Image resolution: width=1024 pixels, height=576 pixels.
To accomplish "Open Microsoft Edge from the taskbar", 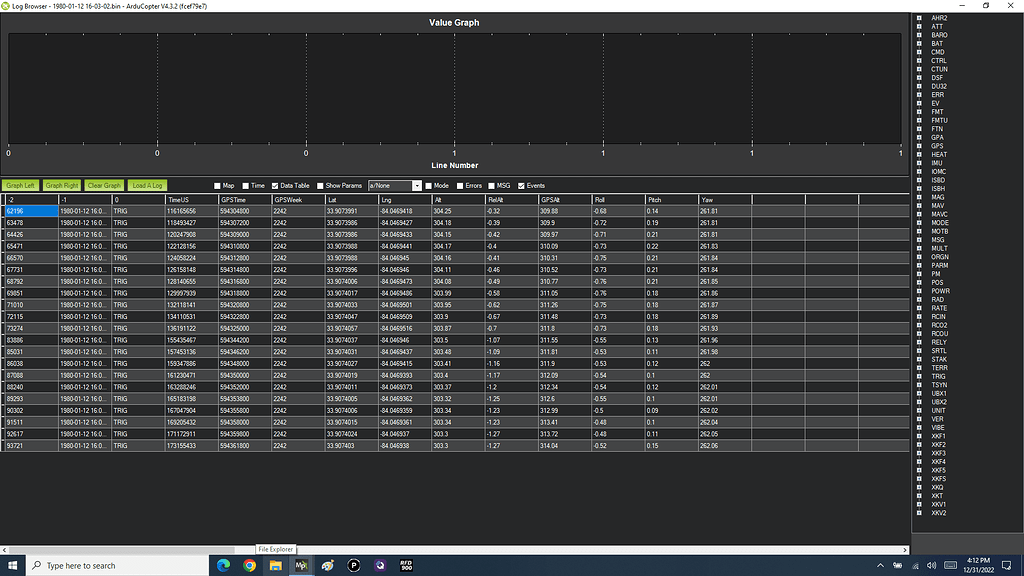I will 222,565.
